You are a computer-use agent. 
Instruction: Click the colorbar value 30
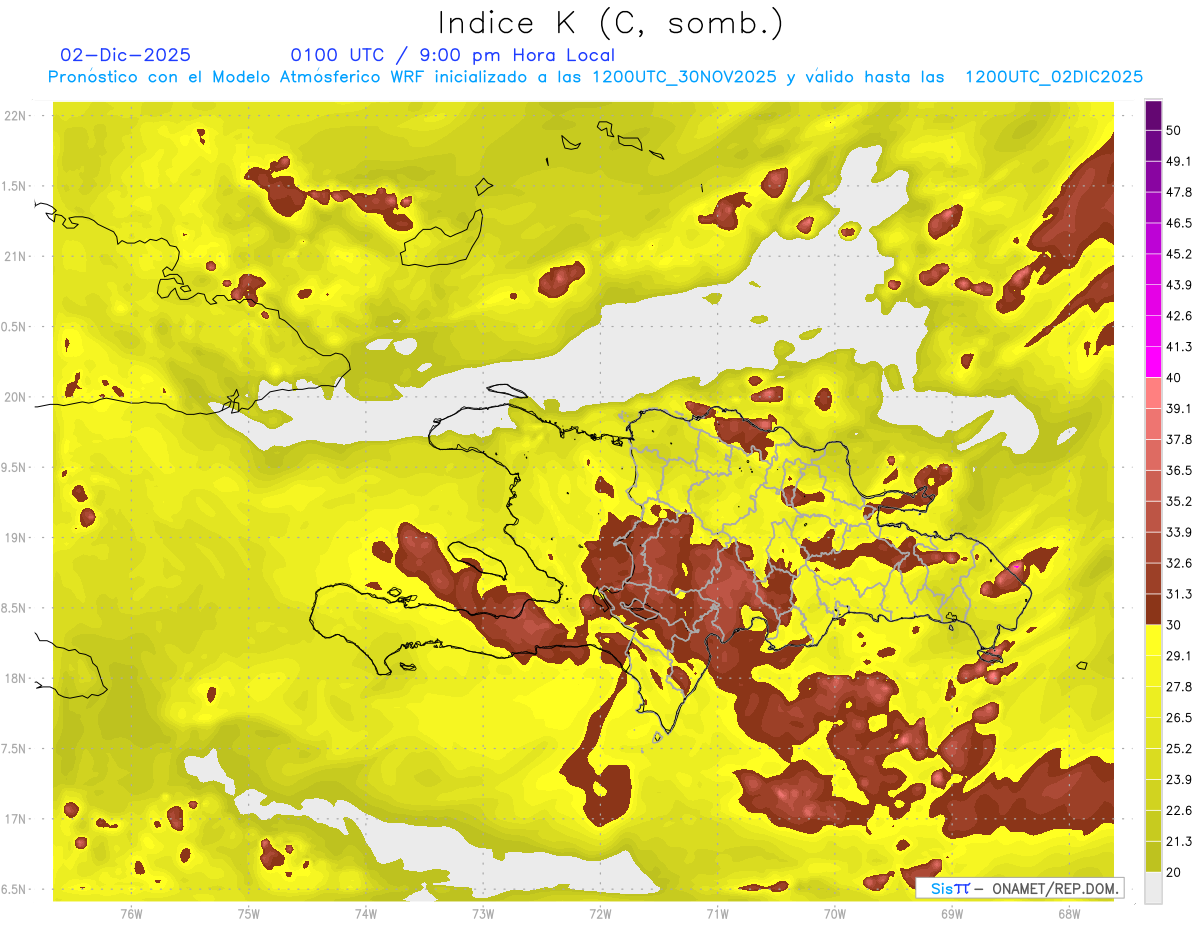click(x=1174, y=625)
